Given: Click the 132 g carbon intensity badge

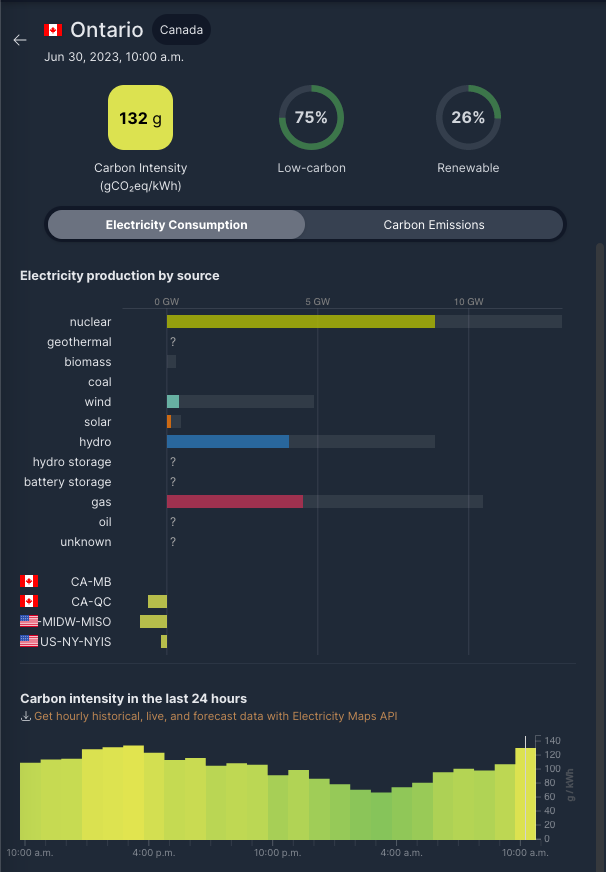Looking at the screenshot, I should click(141, 117).
